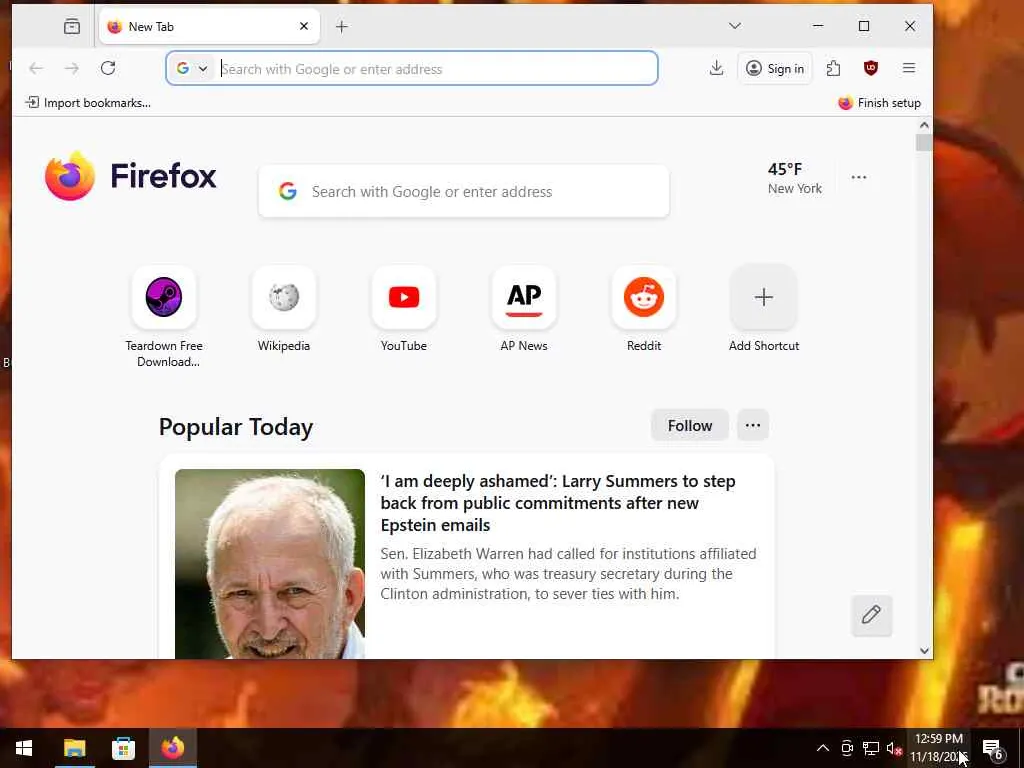This screenshot has width=1024, height=768.
Task: Click Firefox icon in taskbar
Action: (173, 748)
